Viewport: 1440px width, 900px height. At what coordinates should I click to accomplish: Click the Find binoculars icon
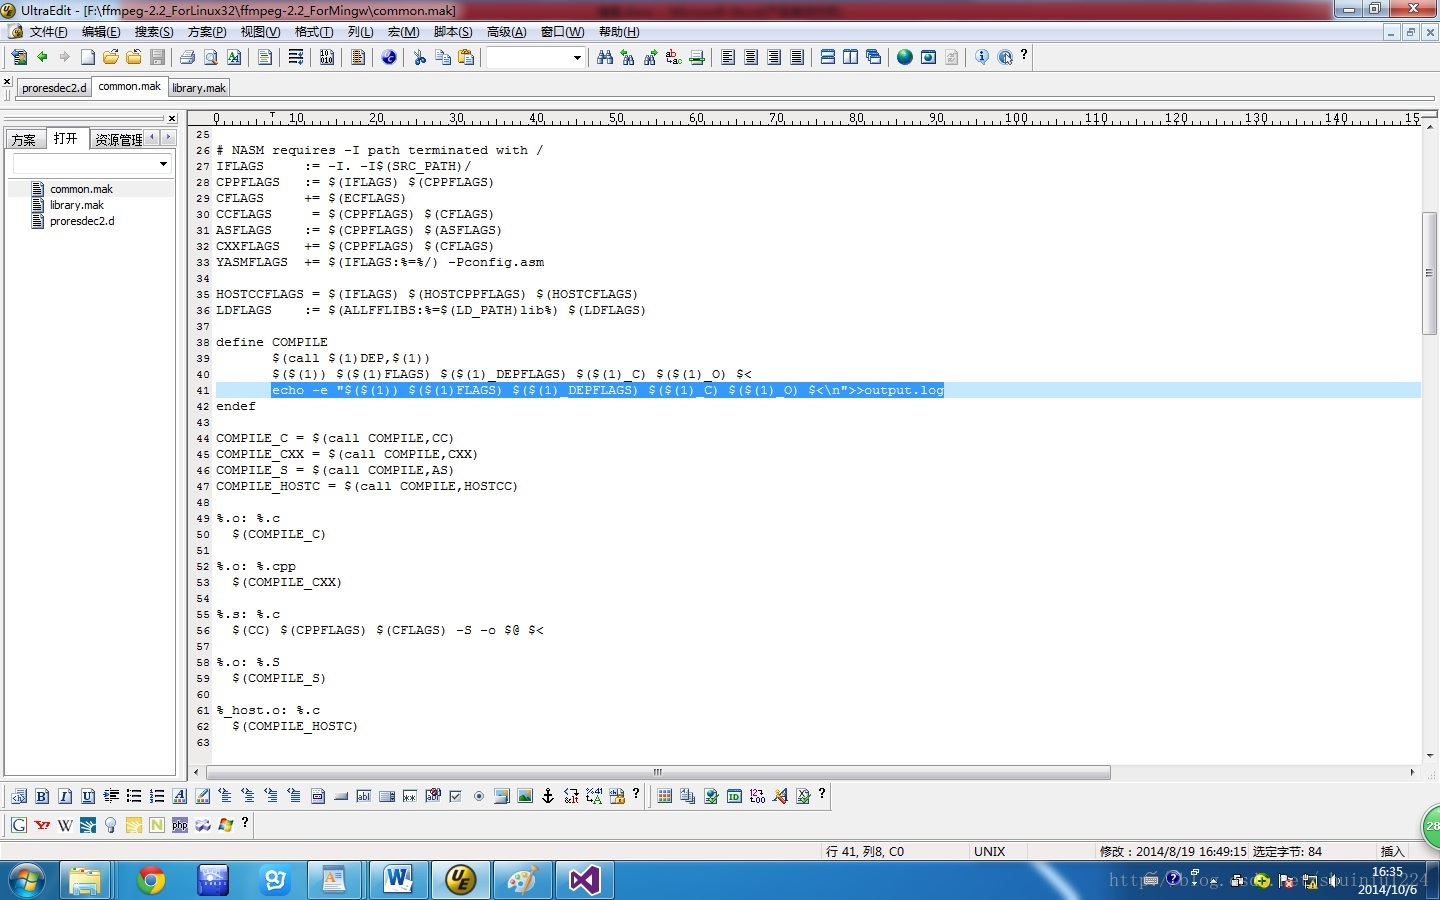click(605, 57)
